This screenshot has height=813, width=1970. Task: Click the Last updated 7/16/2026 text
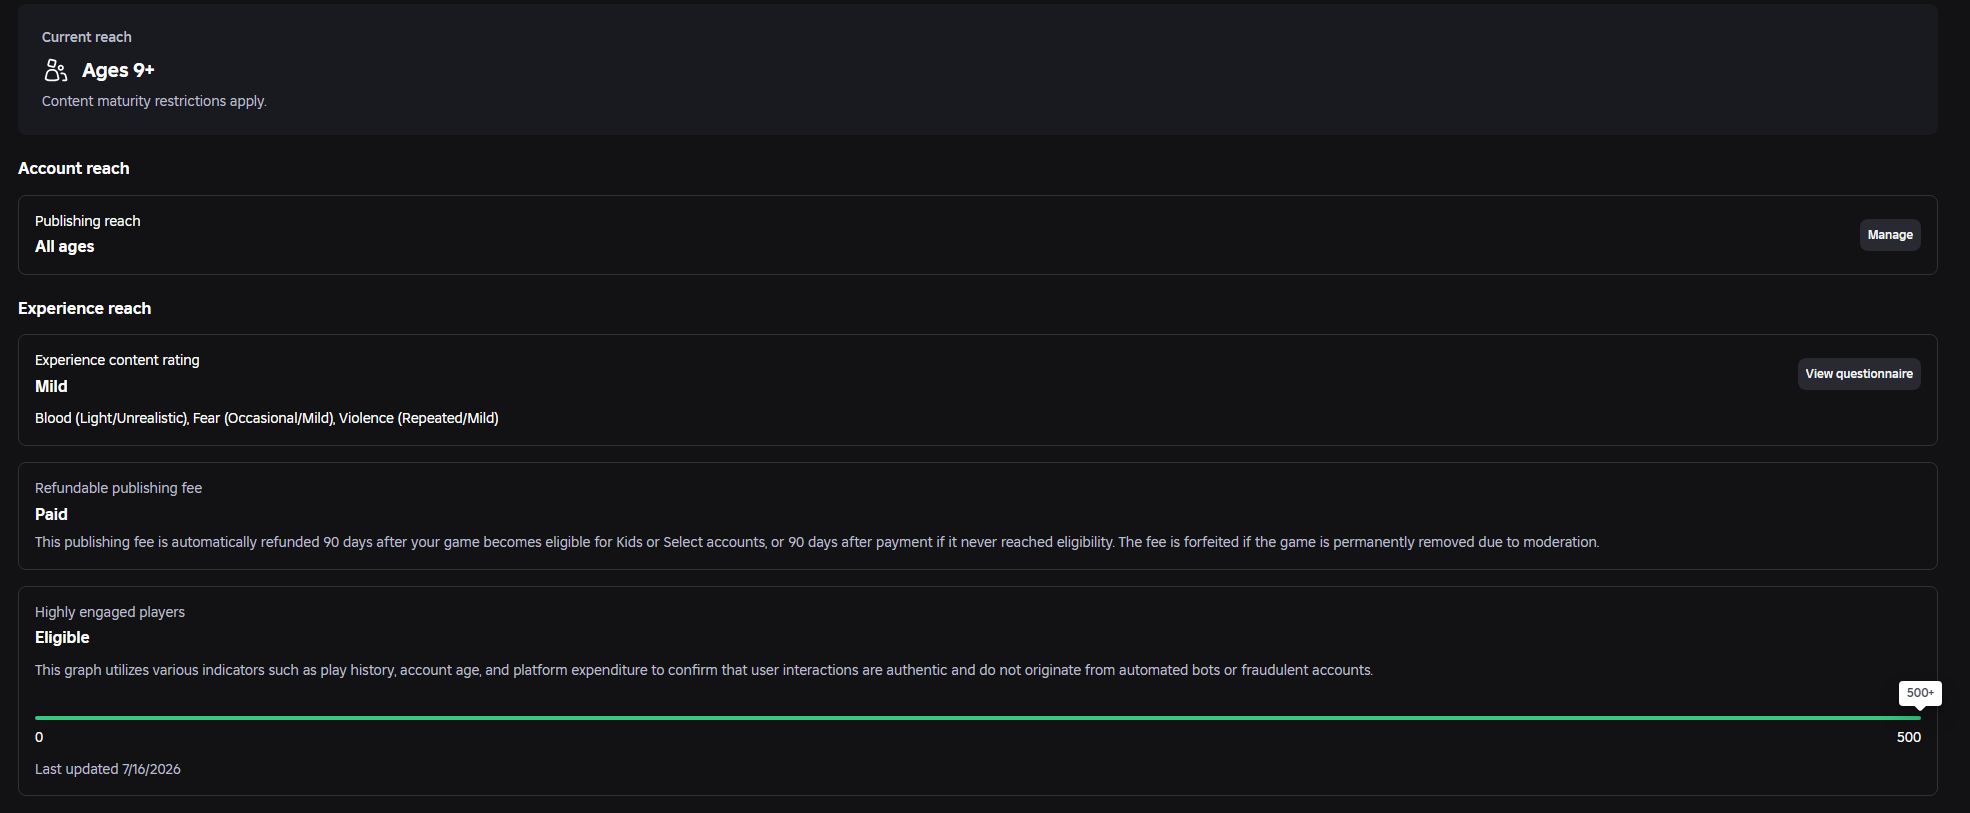pos(108,769)
